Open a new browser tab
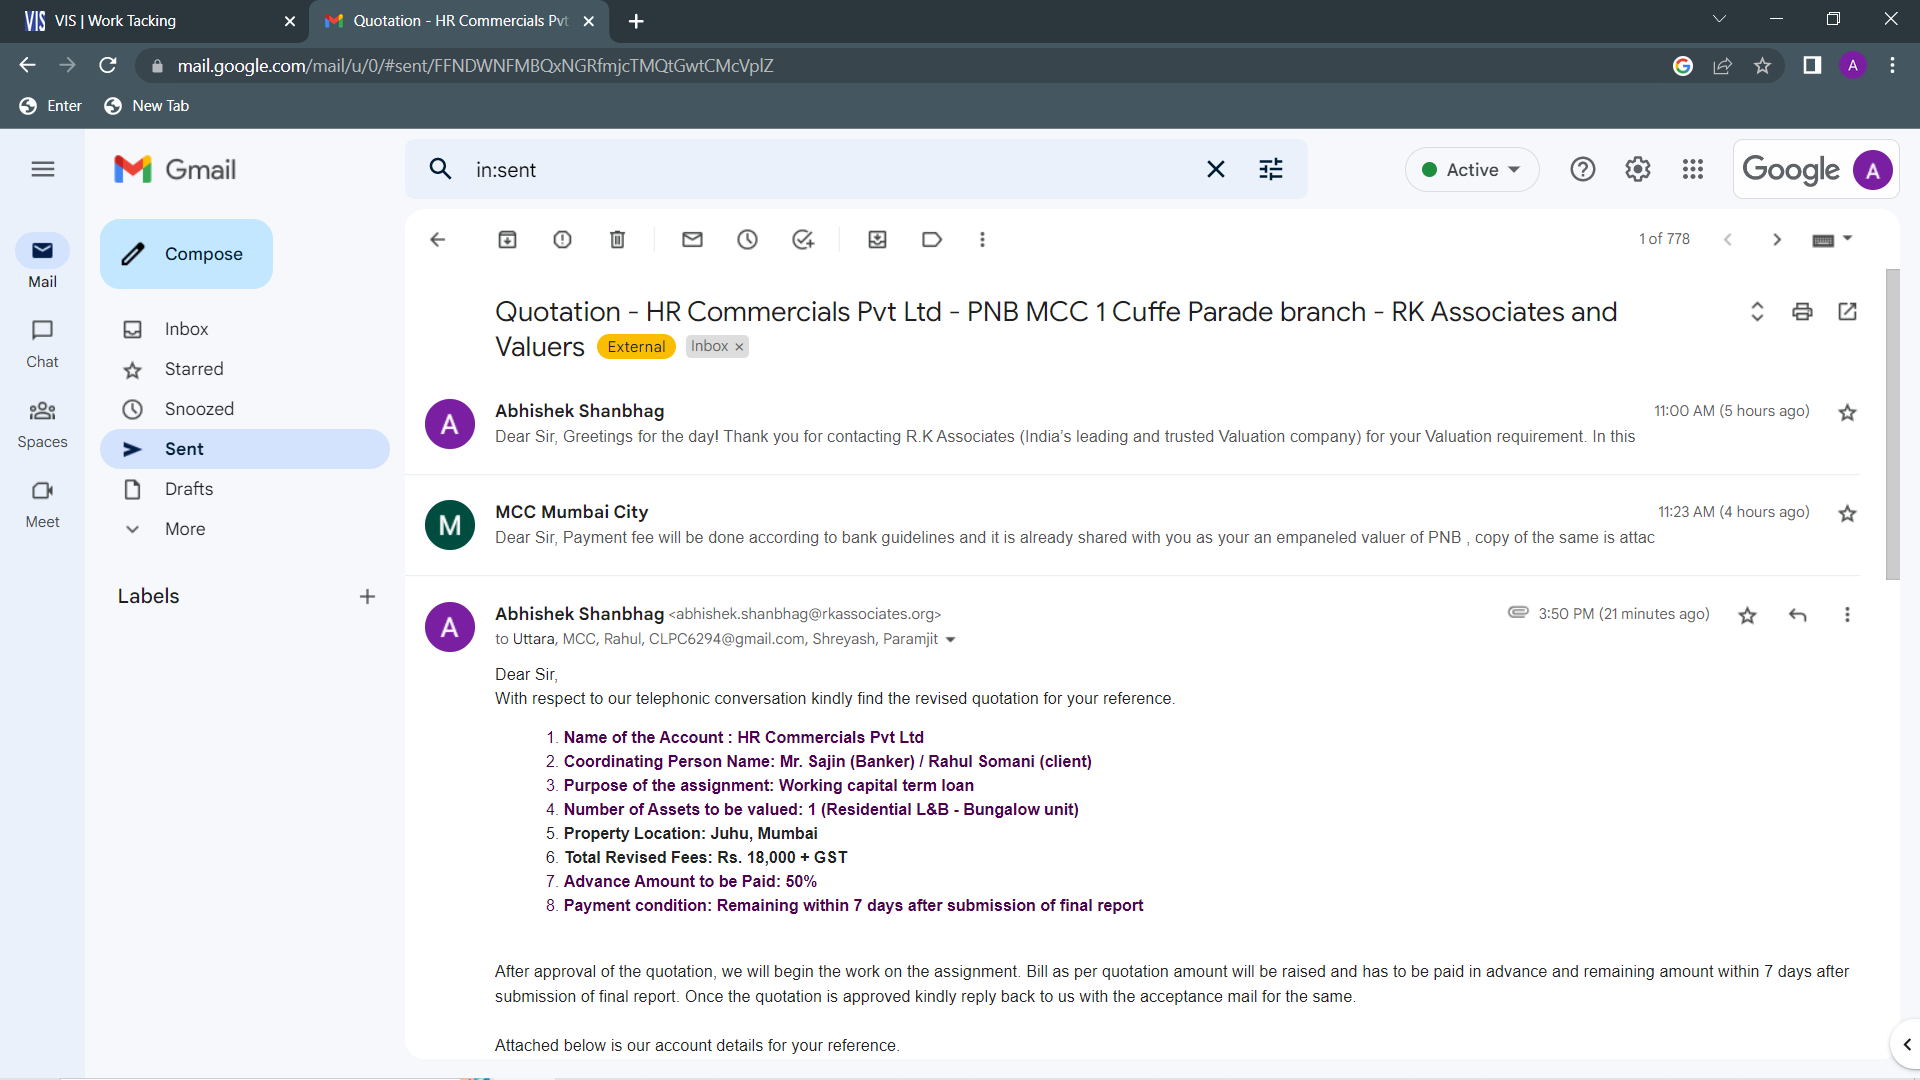 click(x=636, y=21)
